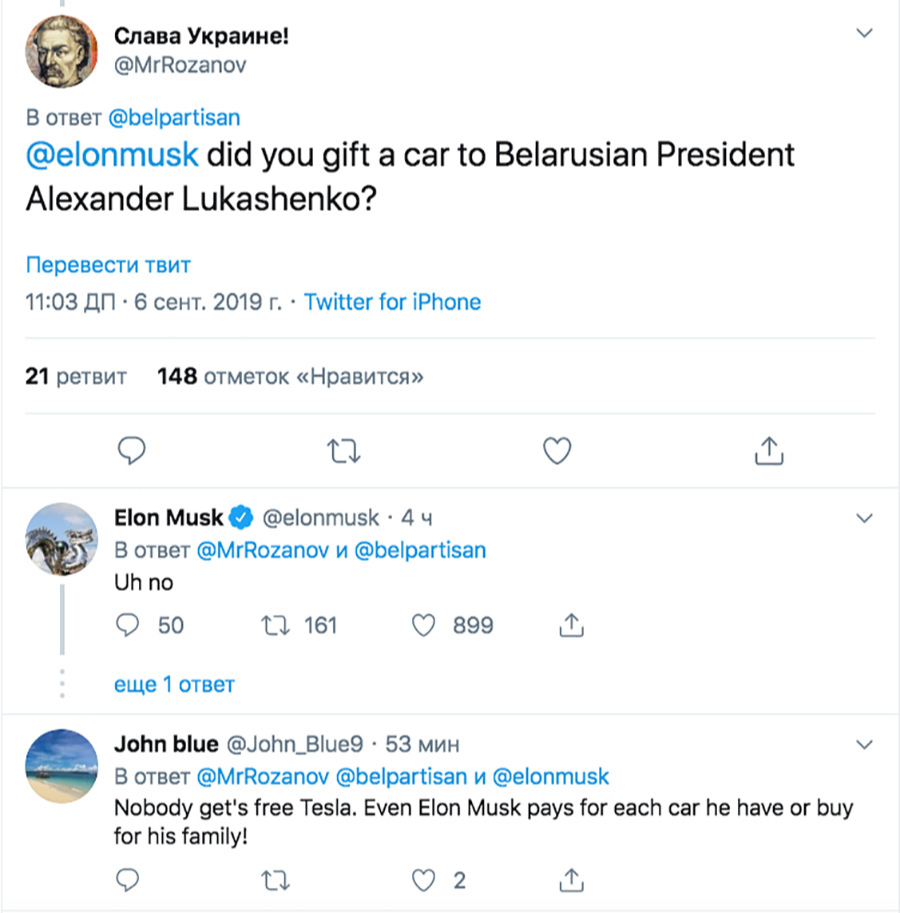Open the 'Twitter for iPhone' link

coord(392,302)
